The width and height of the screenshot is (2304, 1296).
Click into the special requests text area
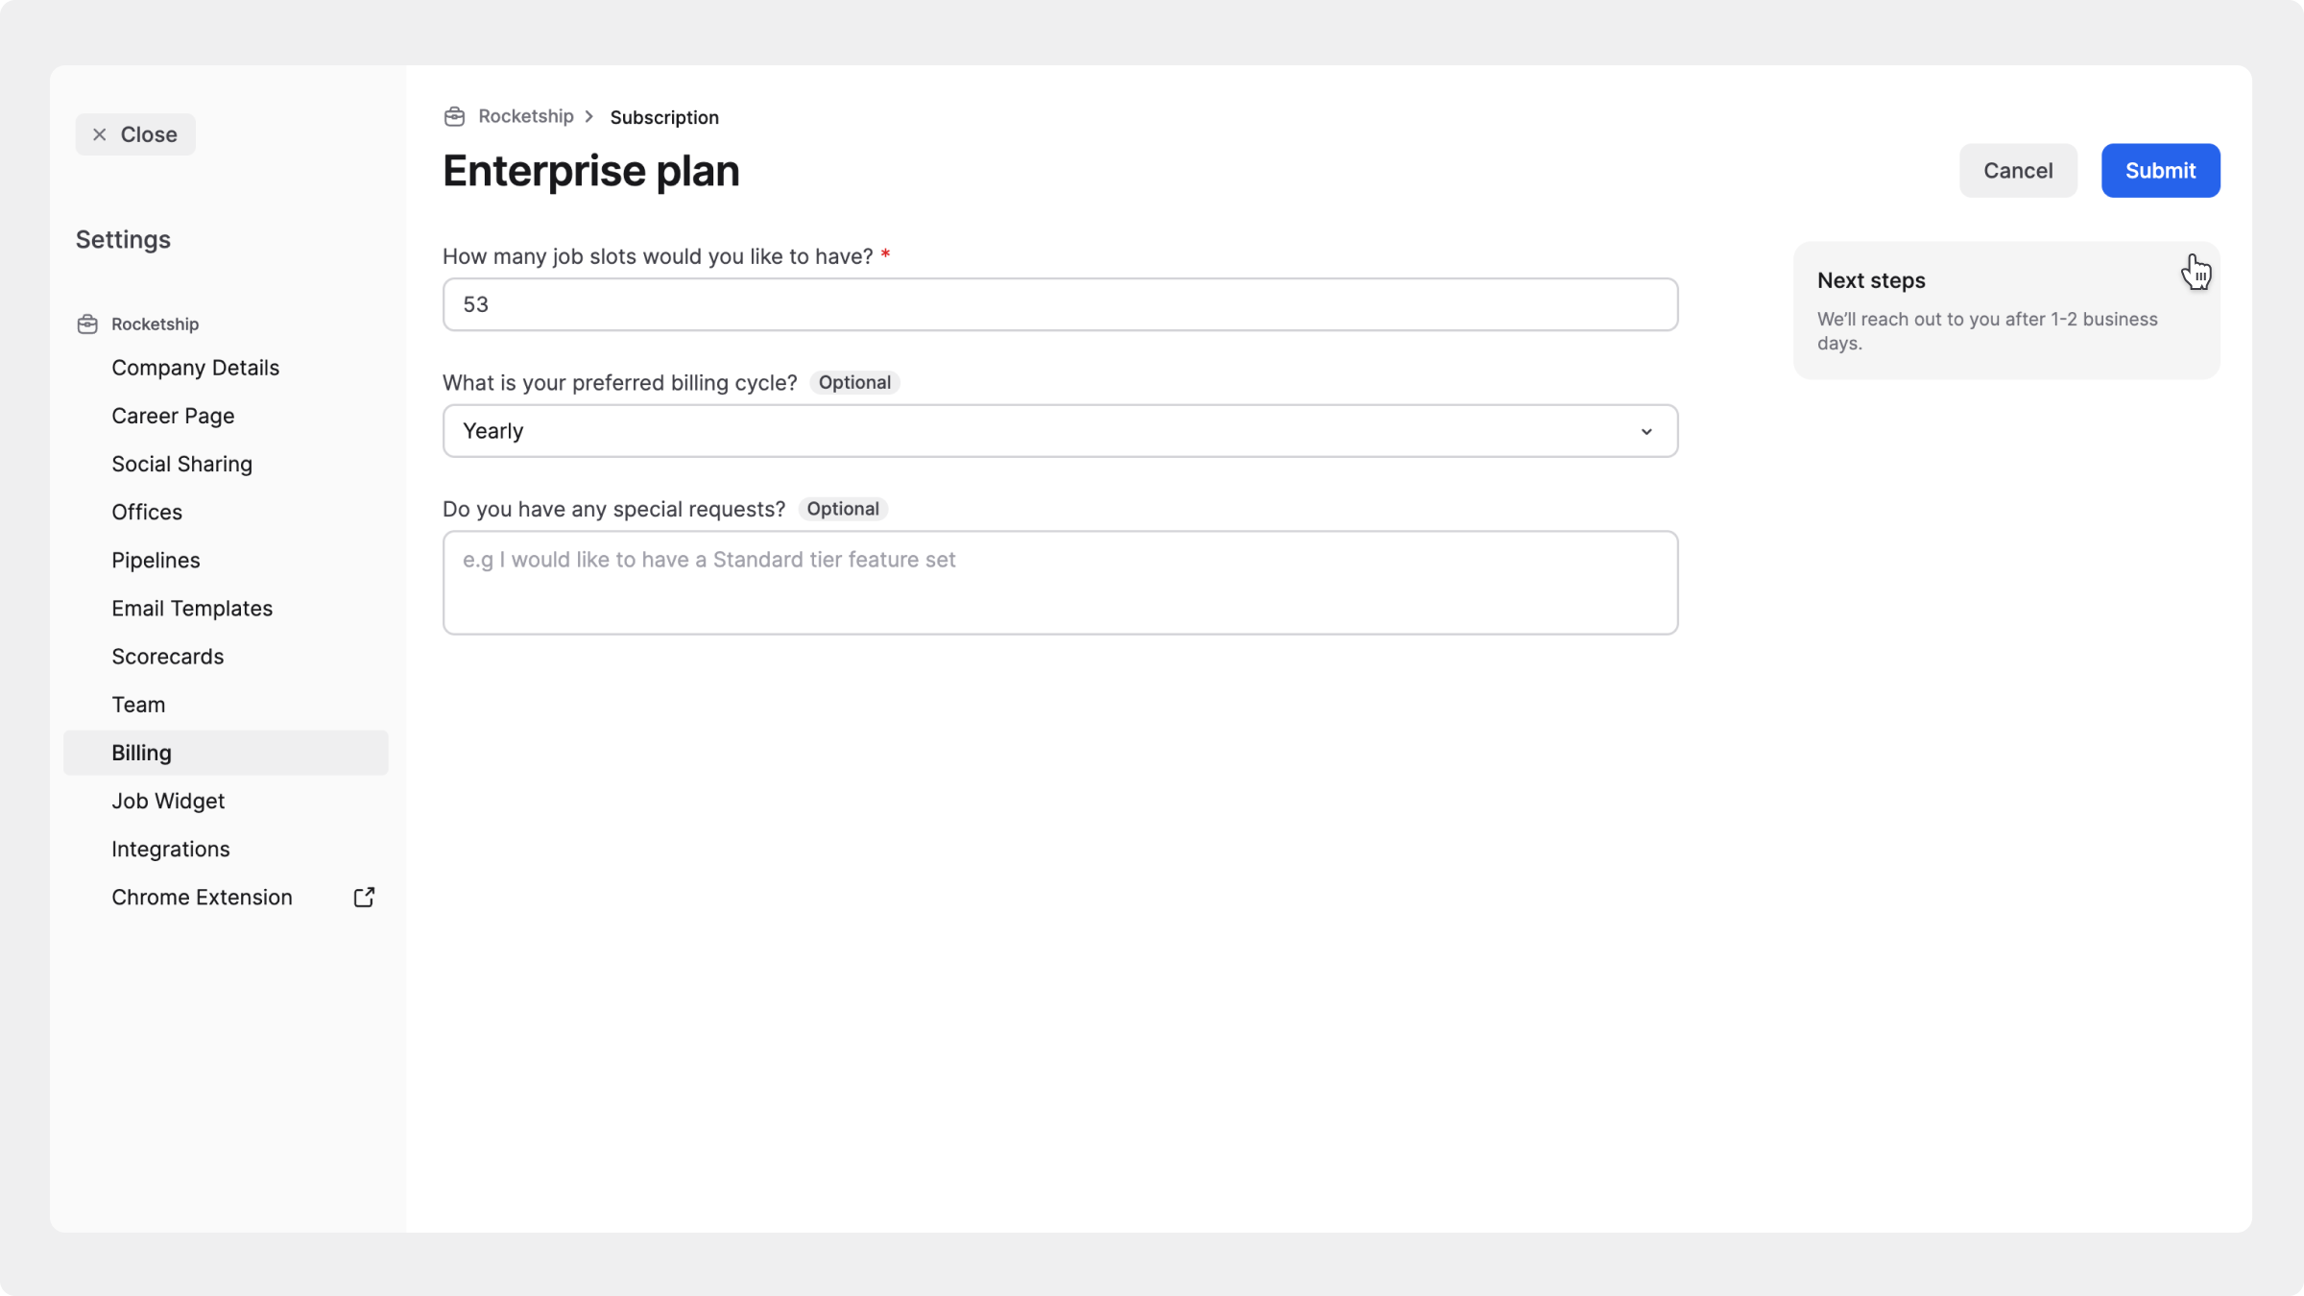click(1060, 583)
